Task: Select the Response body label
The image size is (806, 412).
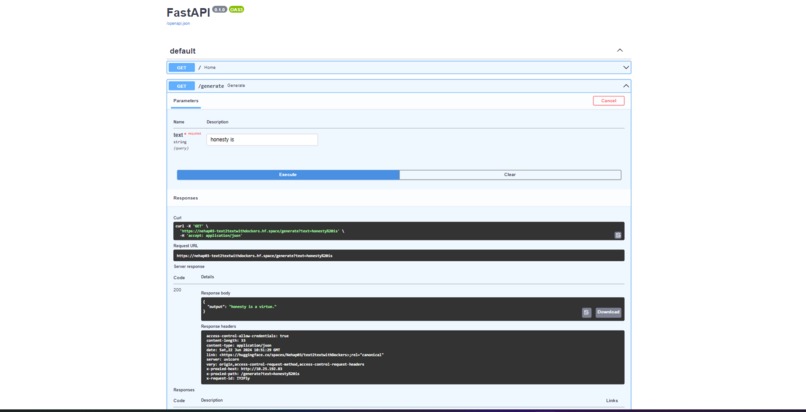Action: click(x=215, y=293)
